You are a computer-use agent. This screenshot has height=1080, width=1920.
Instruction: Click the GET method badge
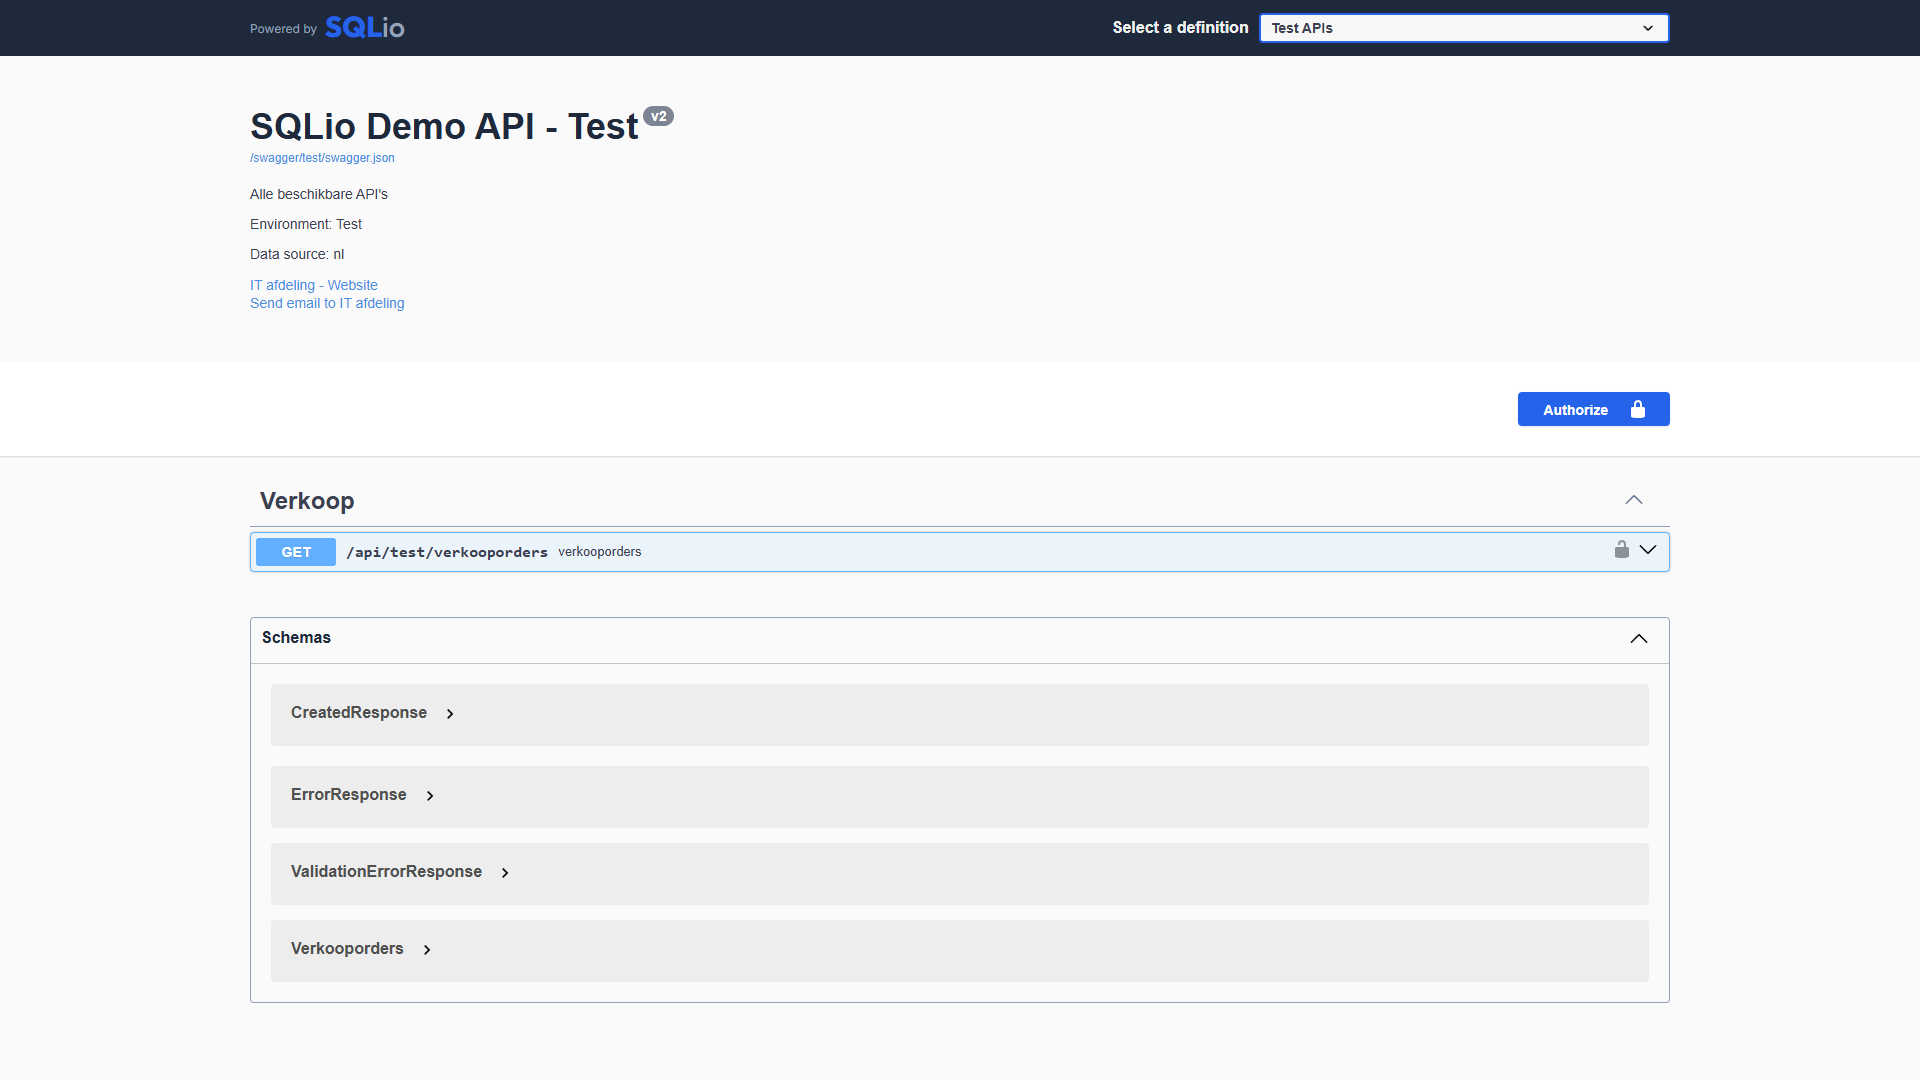click(296, 552)
